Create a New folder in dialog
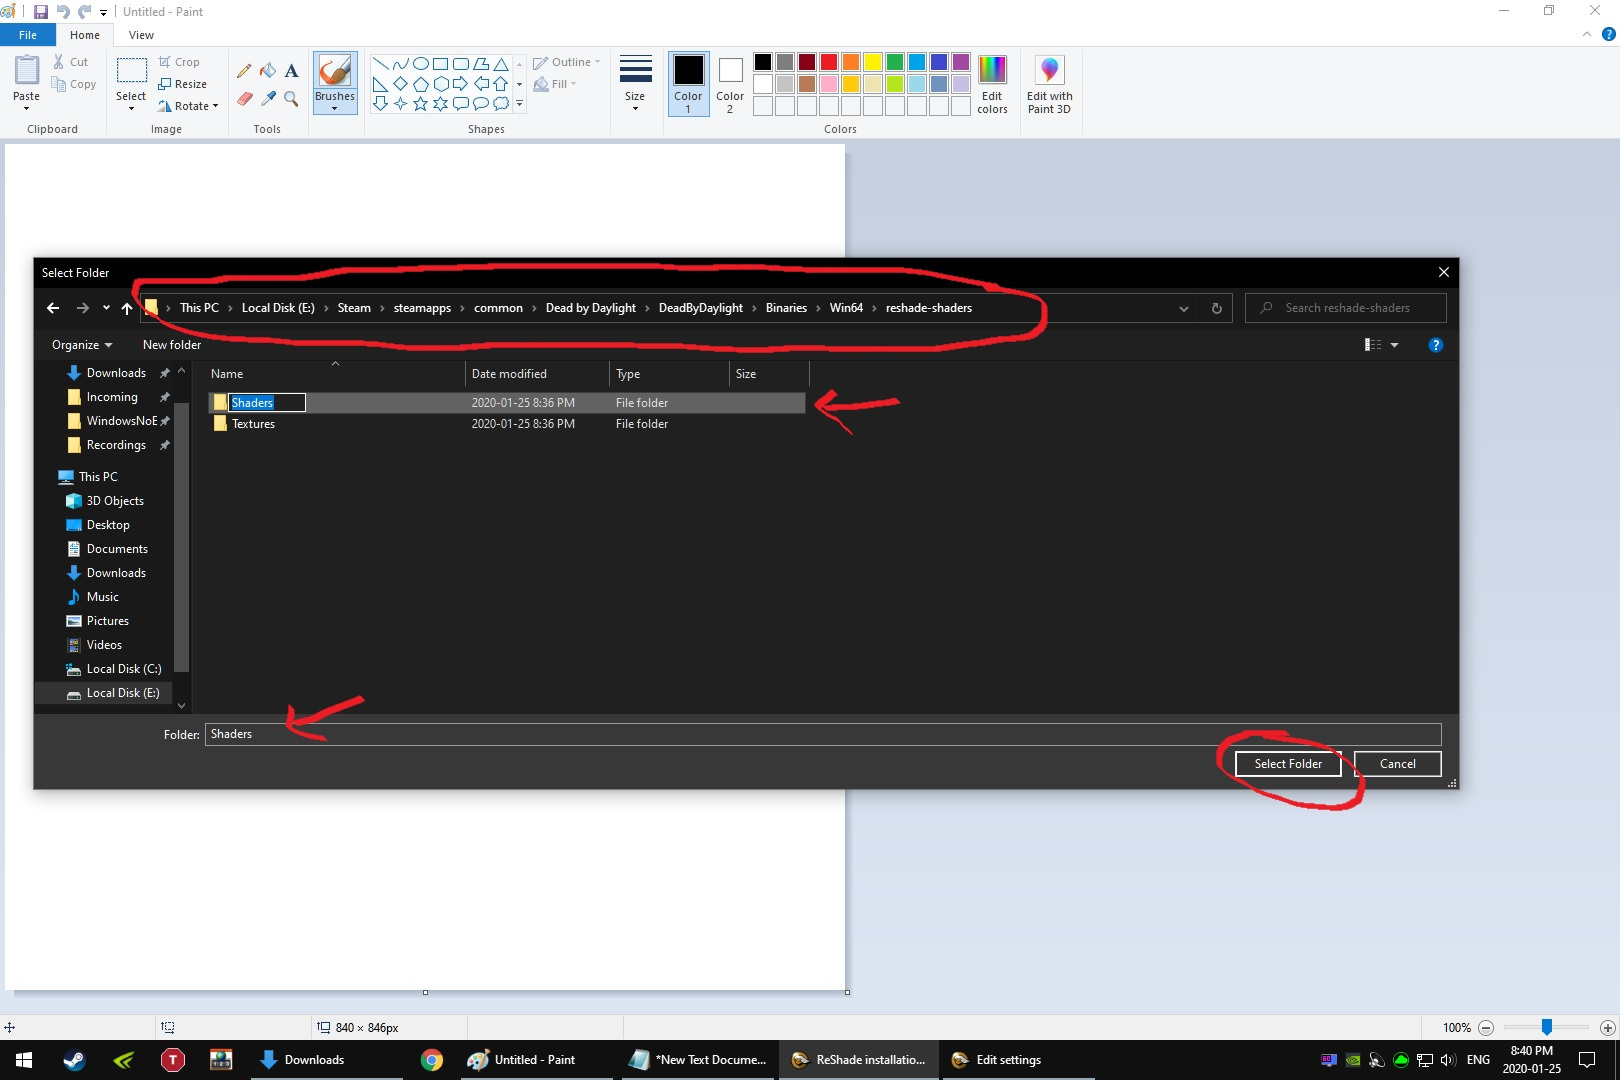 pos(172,345)
